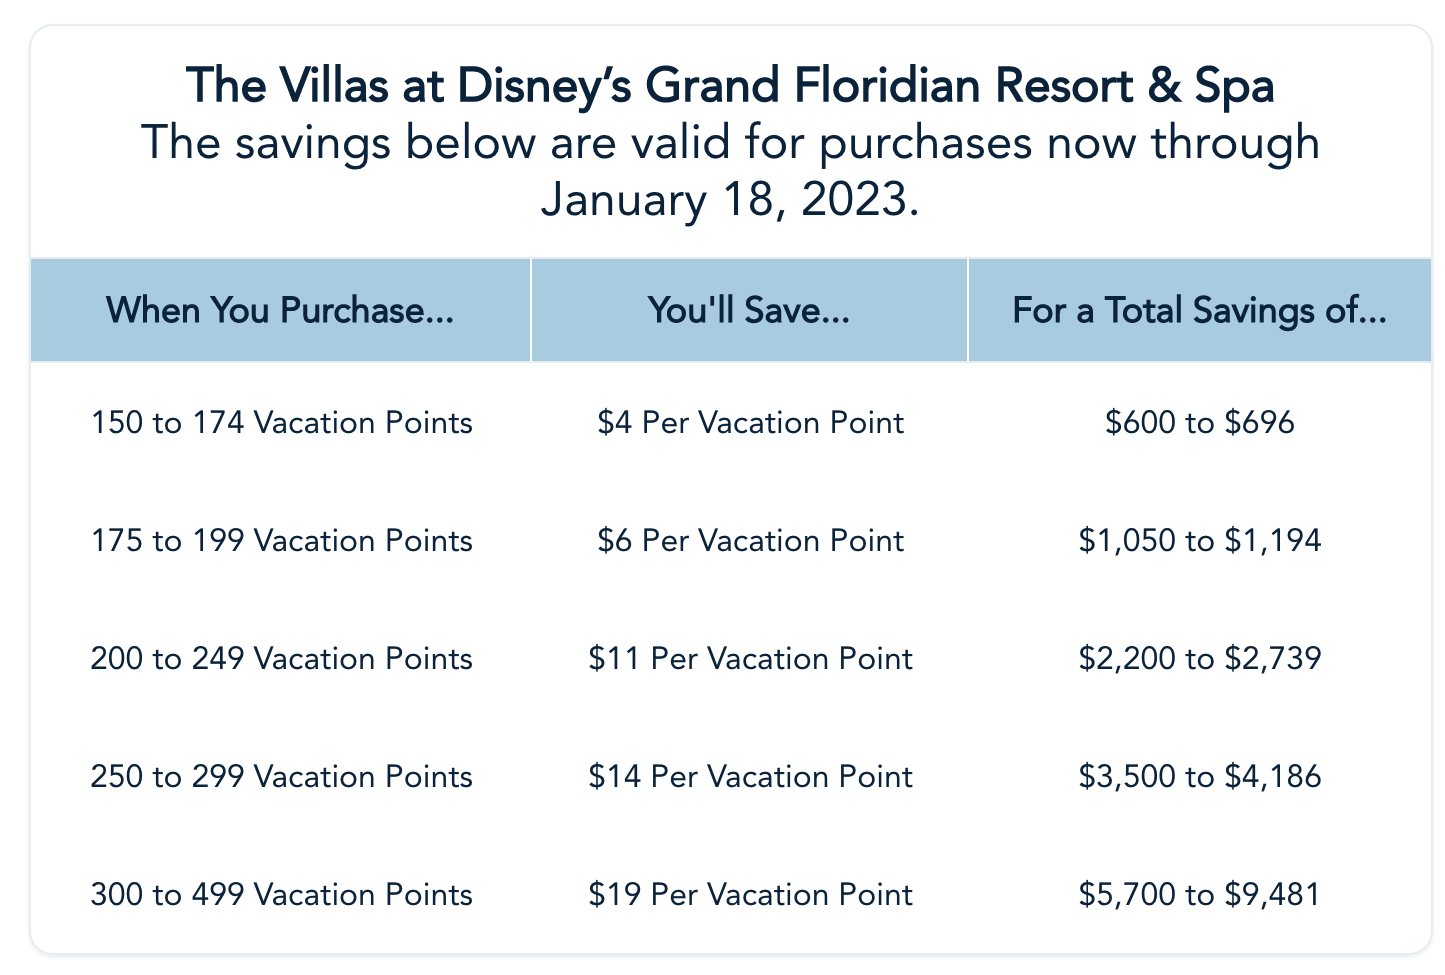Click the Villas at Grand Floridian title
This screenshot has width=1445, height=975.
(x=730, y=85)
